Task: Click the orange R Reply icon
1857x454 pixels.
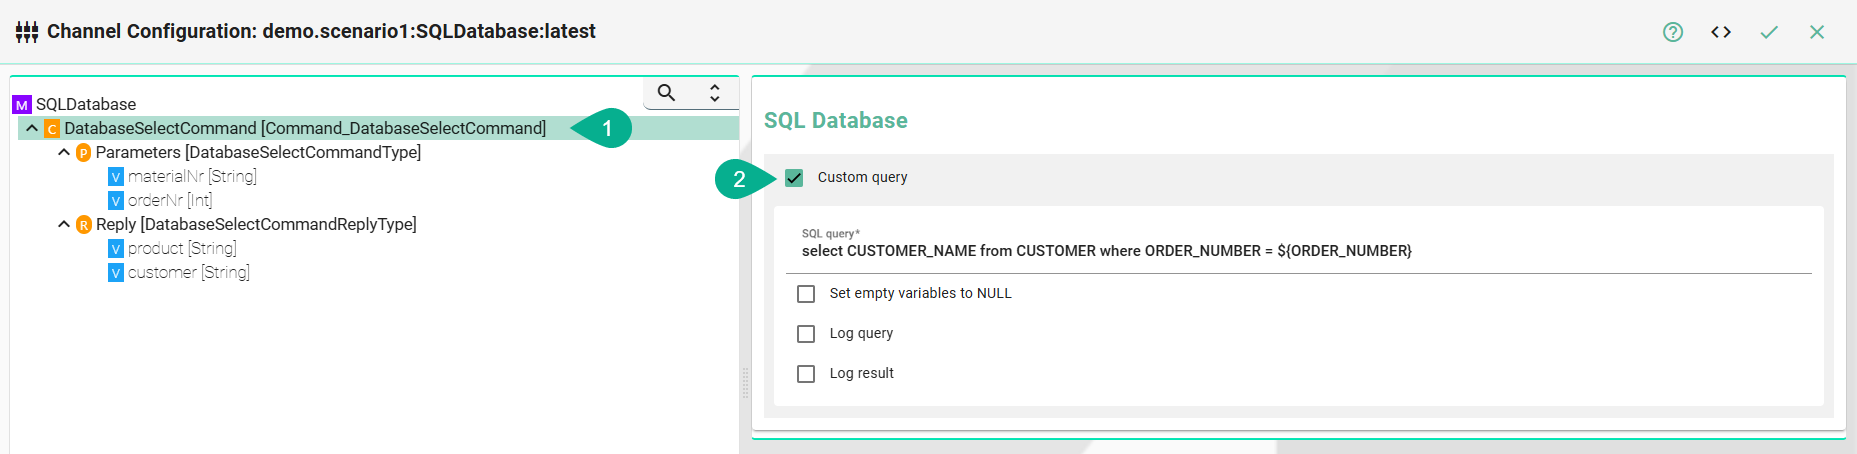Action: (84, 225)
